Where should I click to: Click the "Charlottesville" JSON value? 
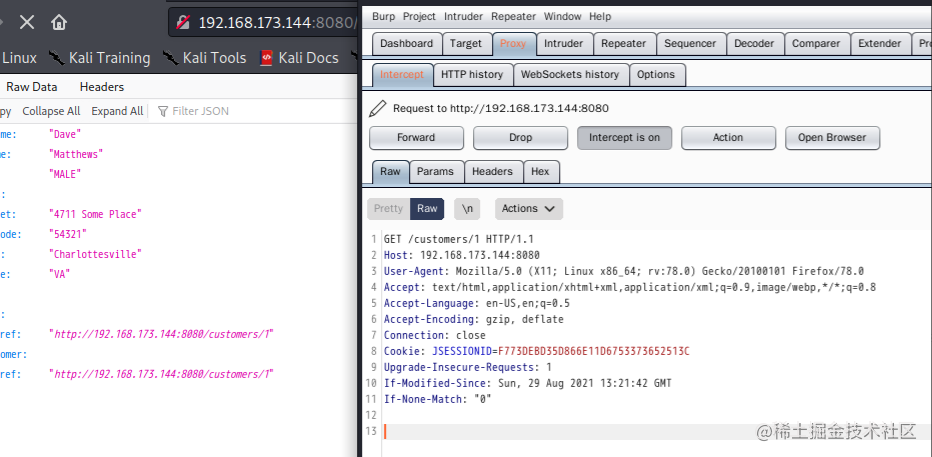click(96, 254)
